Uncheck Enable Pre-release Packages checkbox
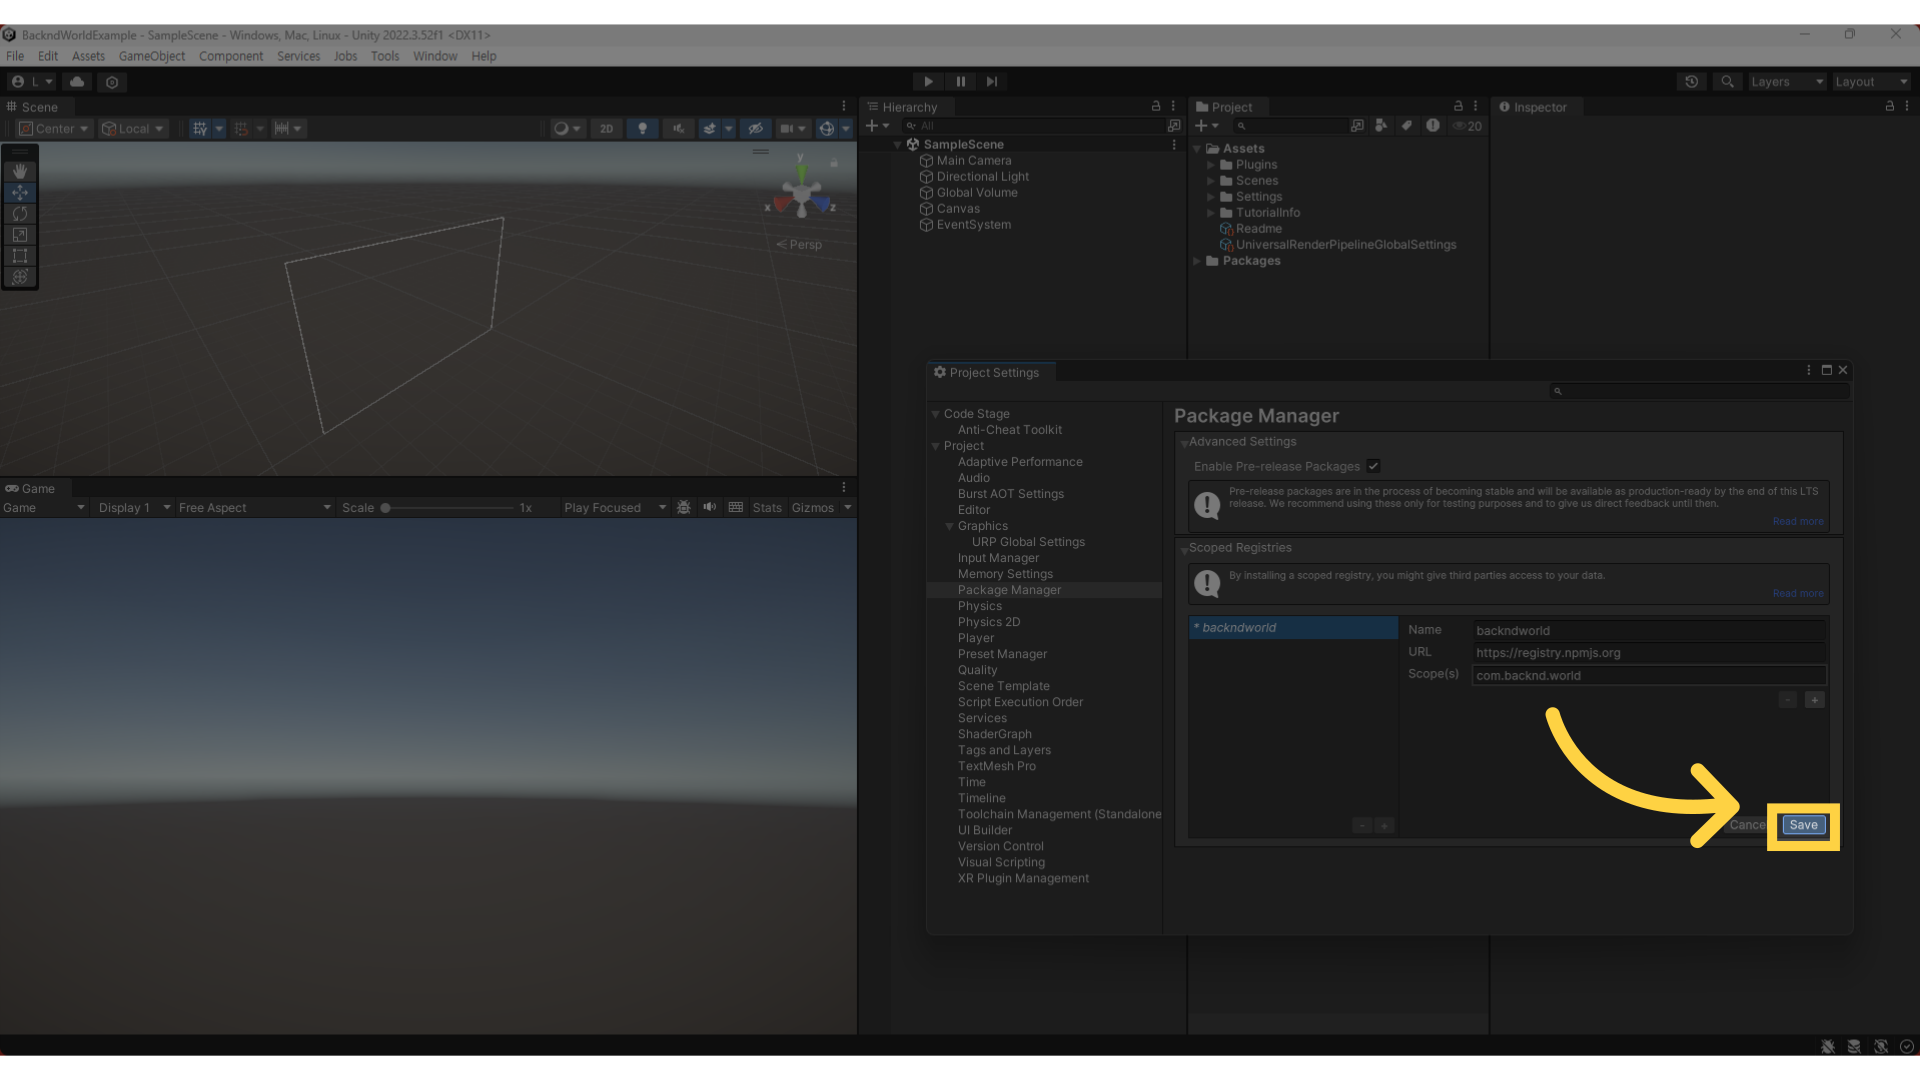Screen dimensions: 1920x1080 coord(1374,466)
